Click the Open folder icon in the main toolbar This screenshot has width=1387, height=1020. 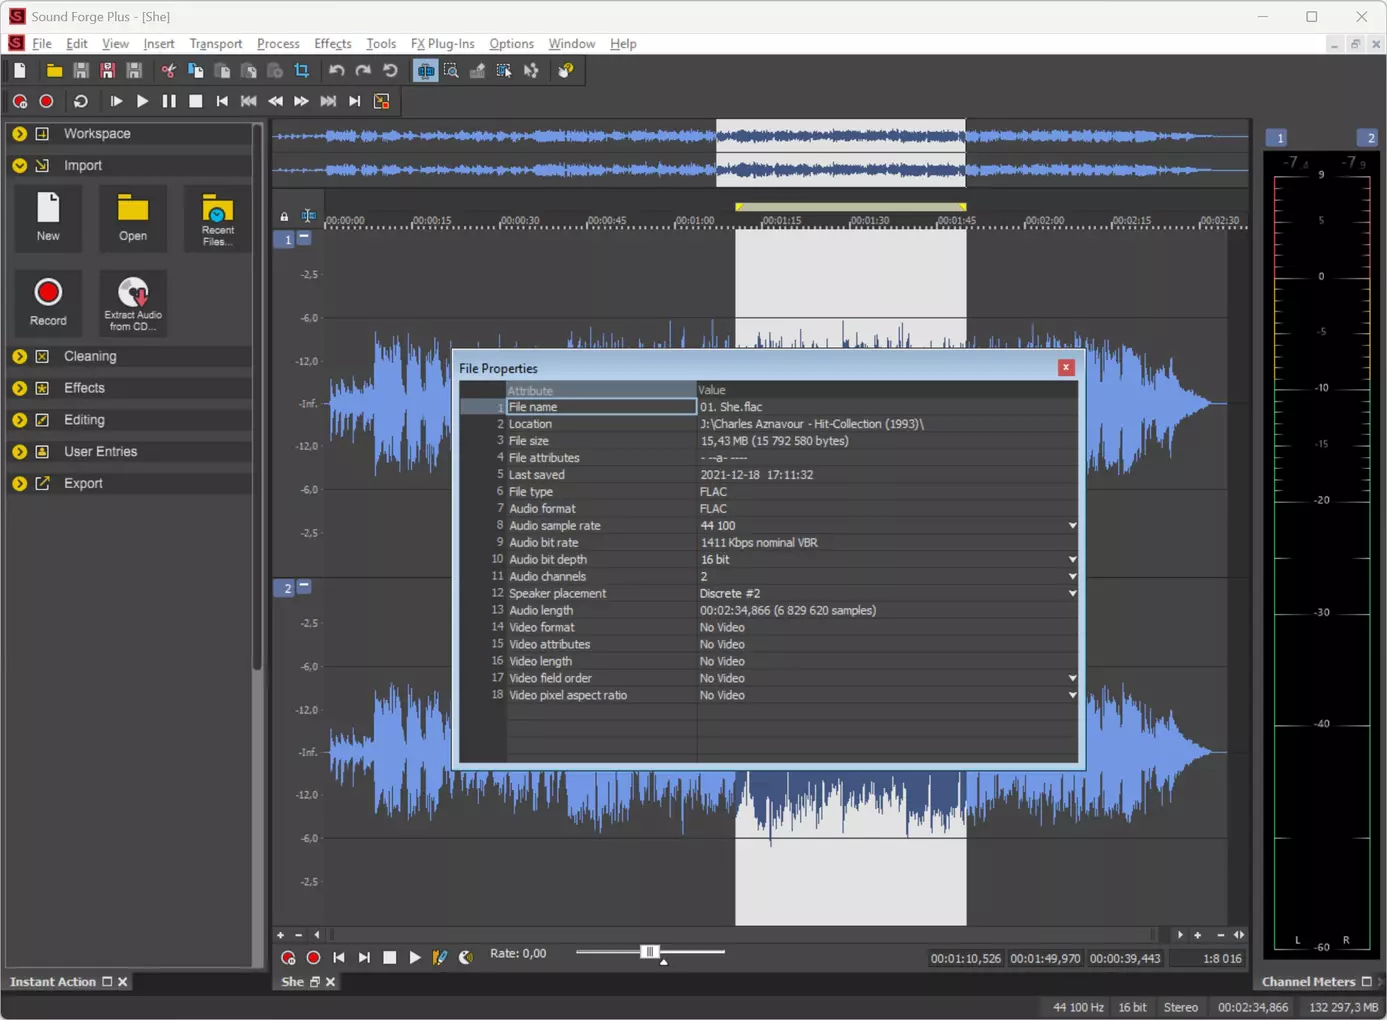pos(54,71)
